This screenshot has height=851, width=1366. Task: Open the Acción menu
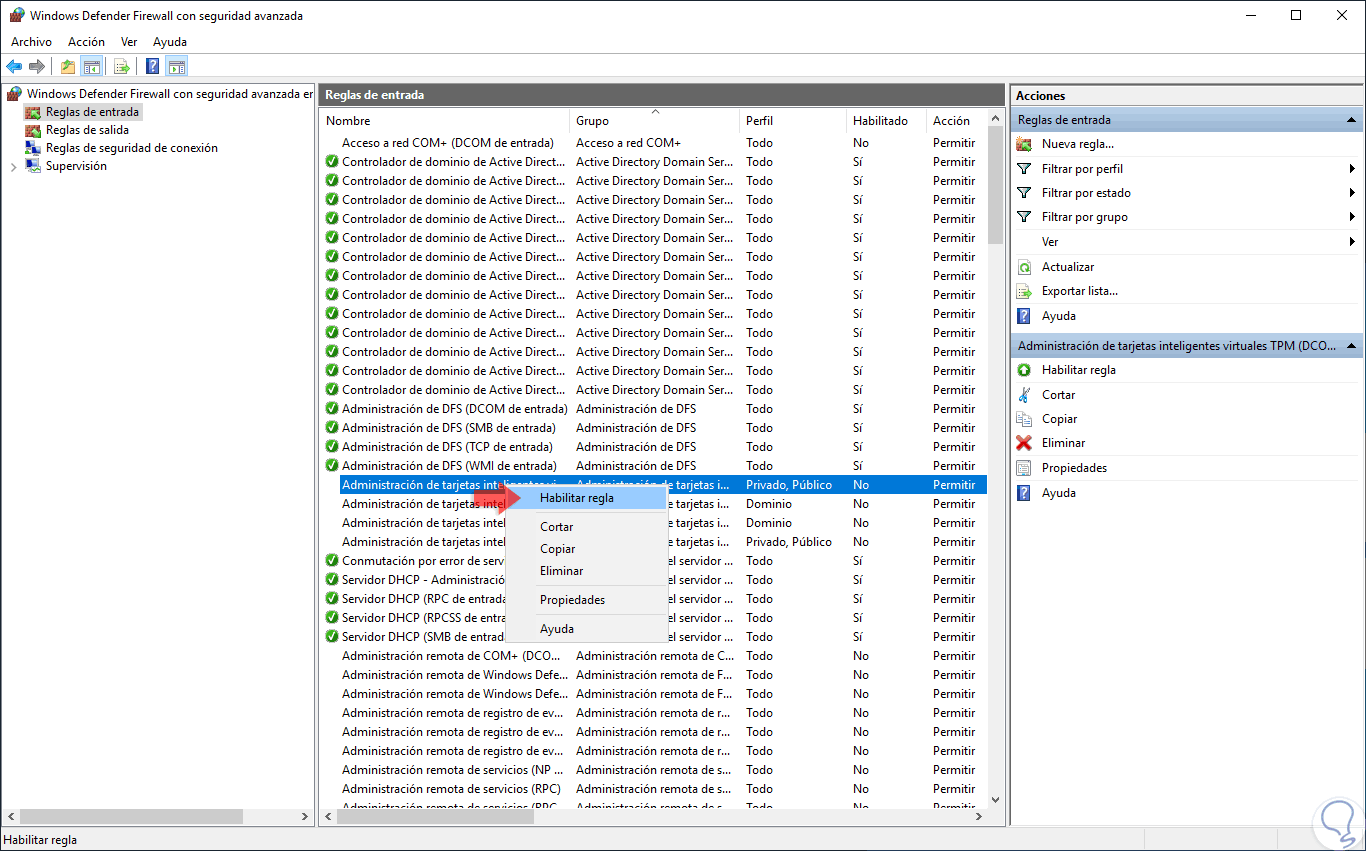coord(86,42)
